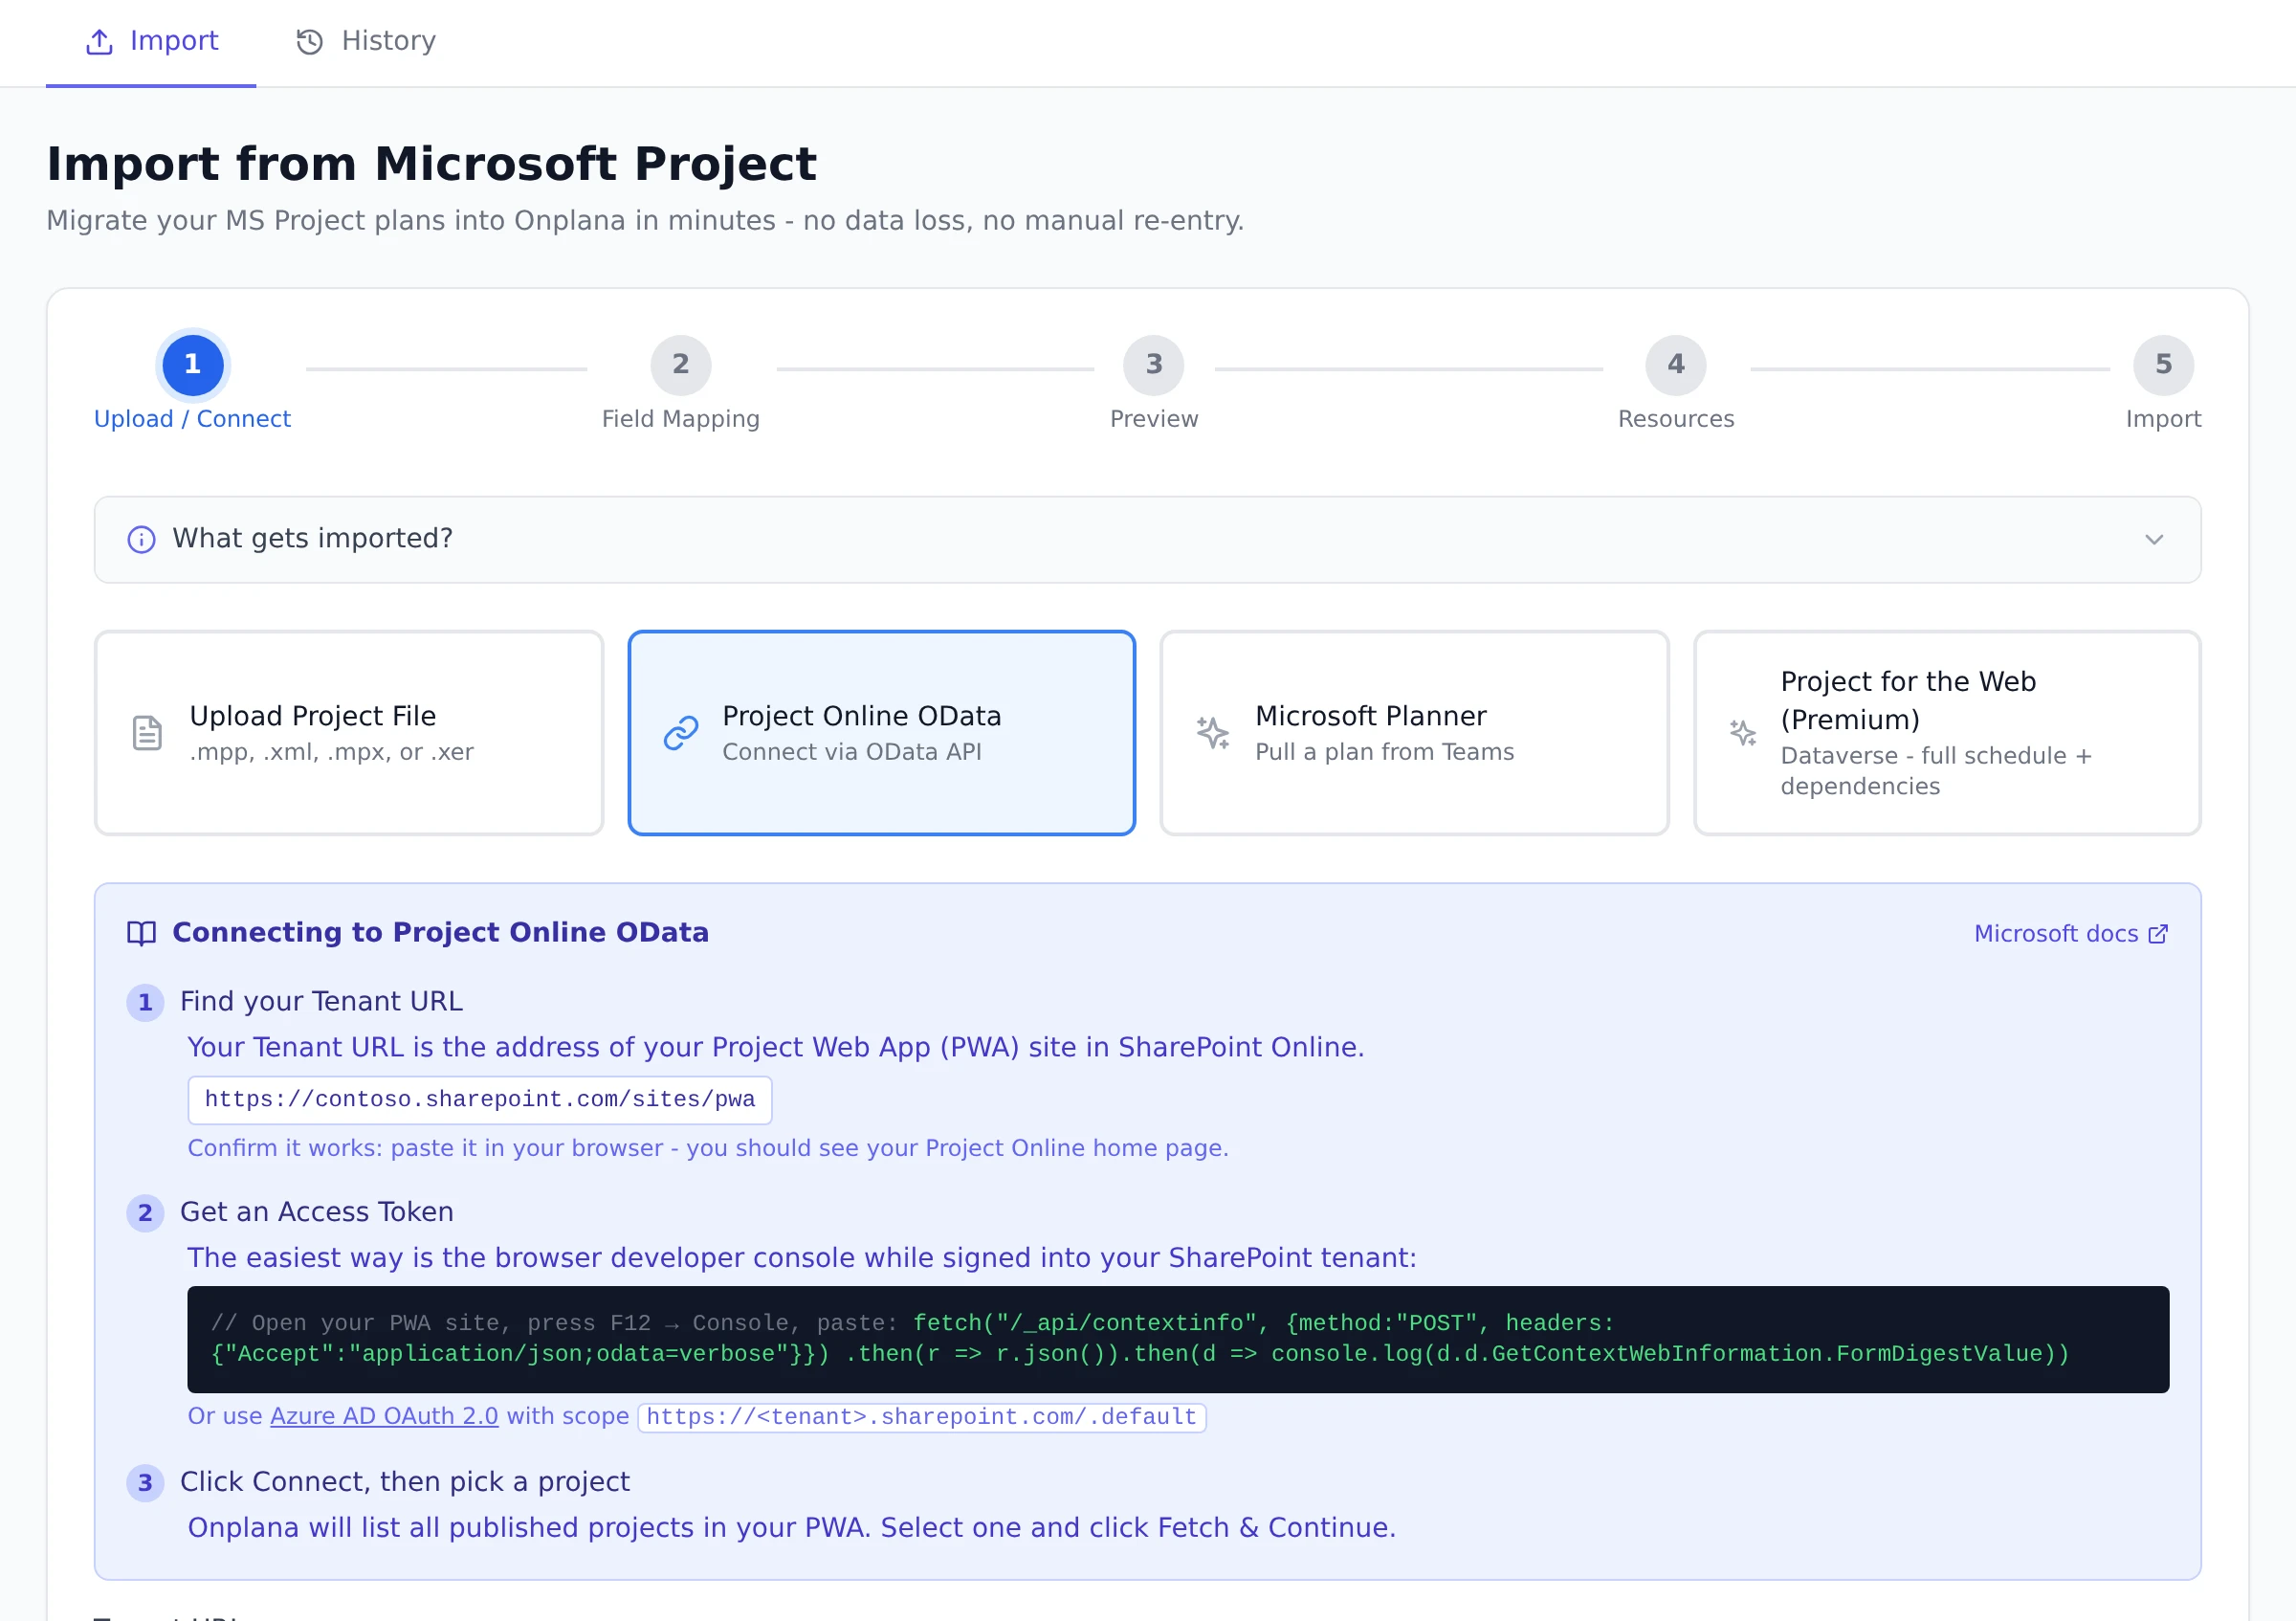
Task: Click the scope https://<tenant>.sharepoint.com/.default code
Action: (x=921, y=1418)
